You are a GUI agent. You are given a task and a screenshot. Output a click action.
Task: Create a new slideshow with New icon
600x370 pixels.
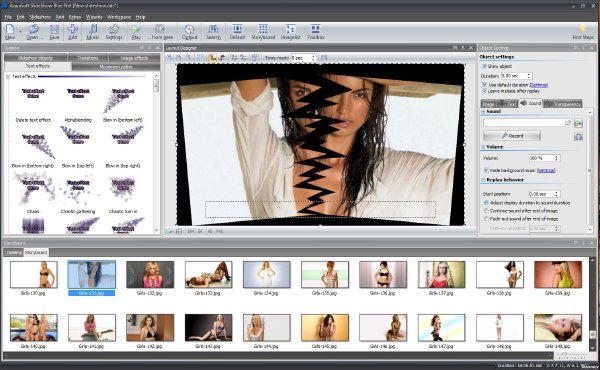(x=10, y=32)
